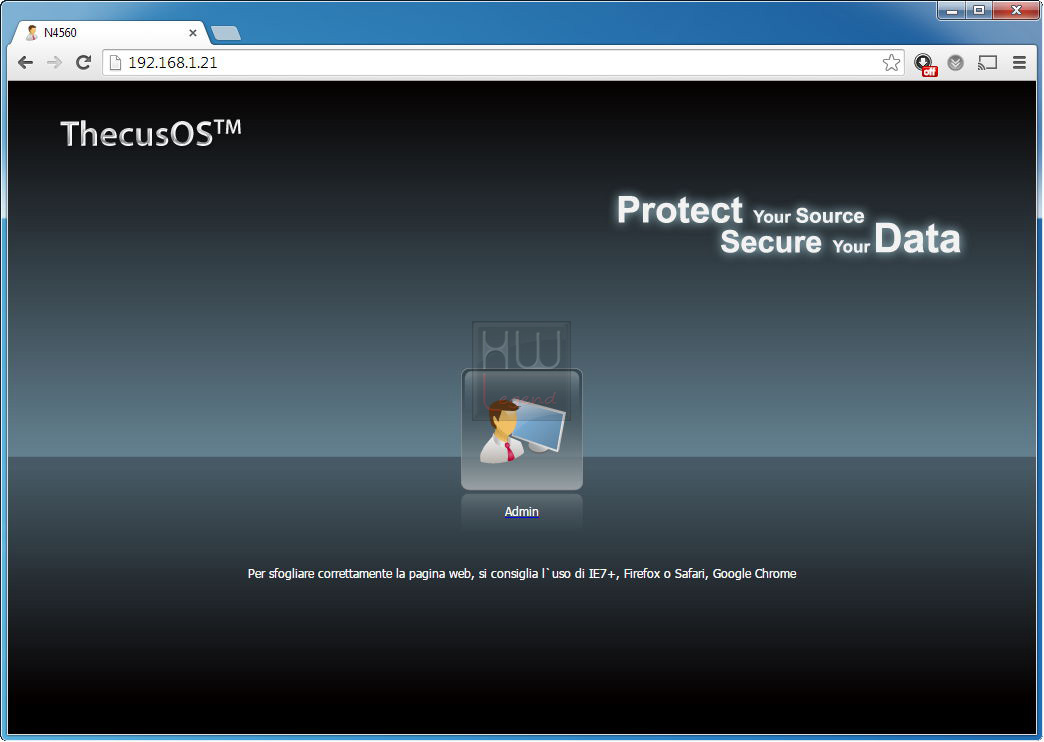Click the browser back arrow
The height and width of the screenshot is (742, 1044).
click(25, 63)
